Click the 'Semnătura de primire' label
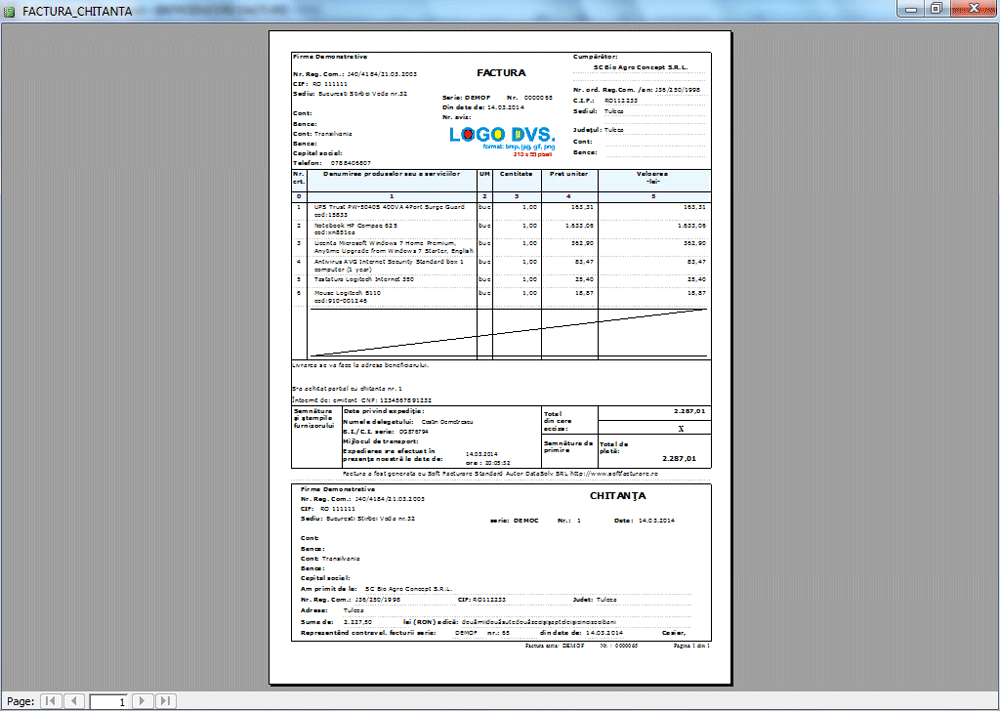The width and height of the screenshot is (1000, 711). click(568, 446)
